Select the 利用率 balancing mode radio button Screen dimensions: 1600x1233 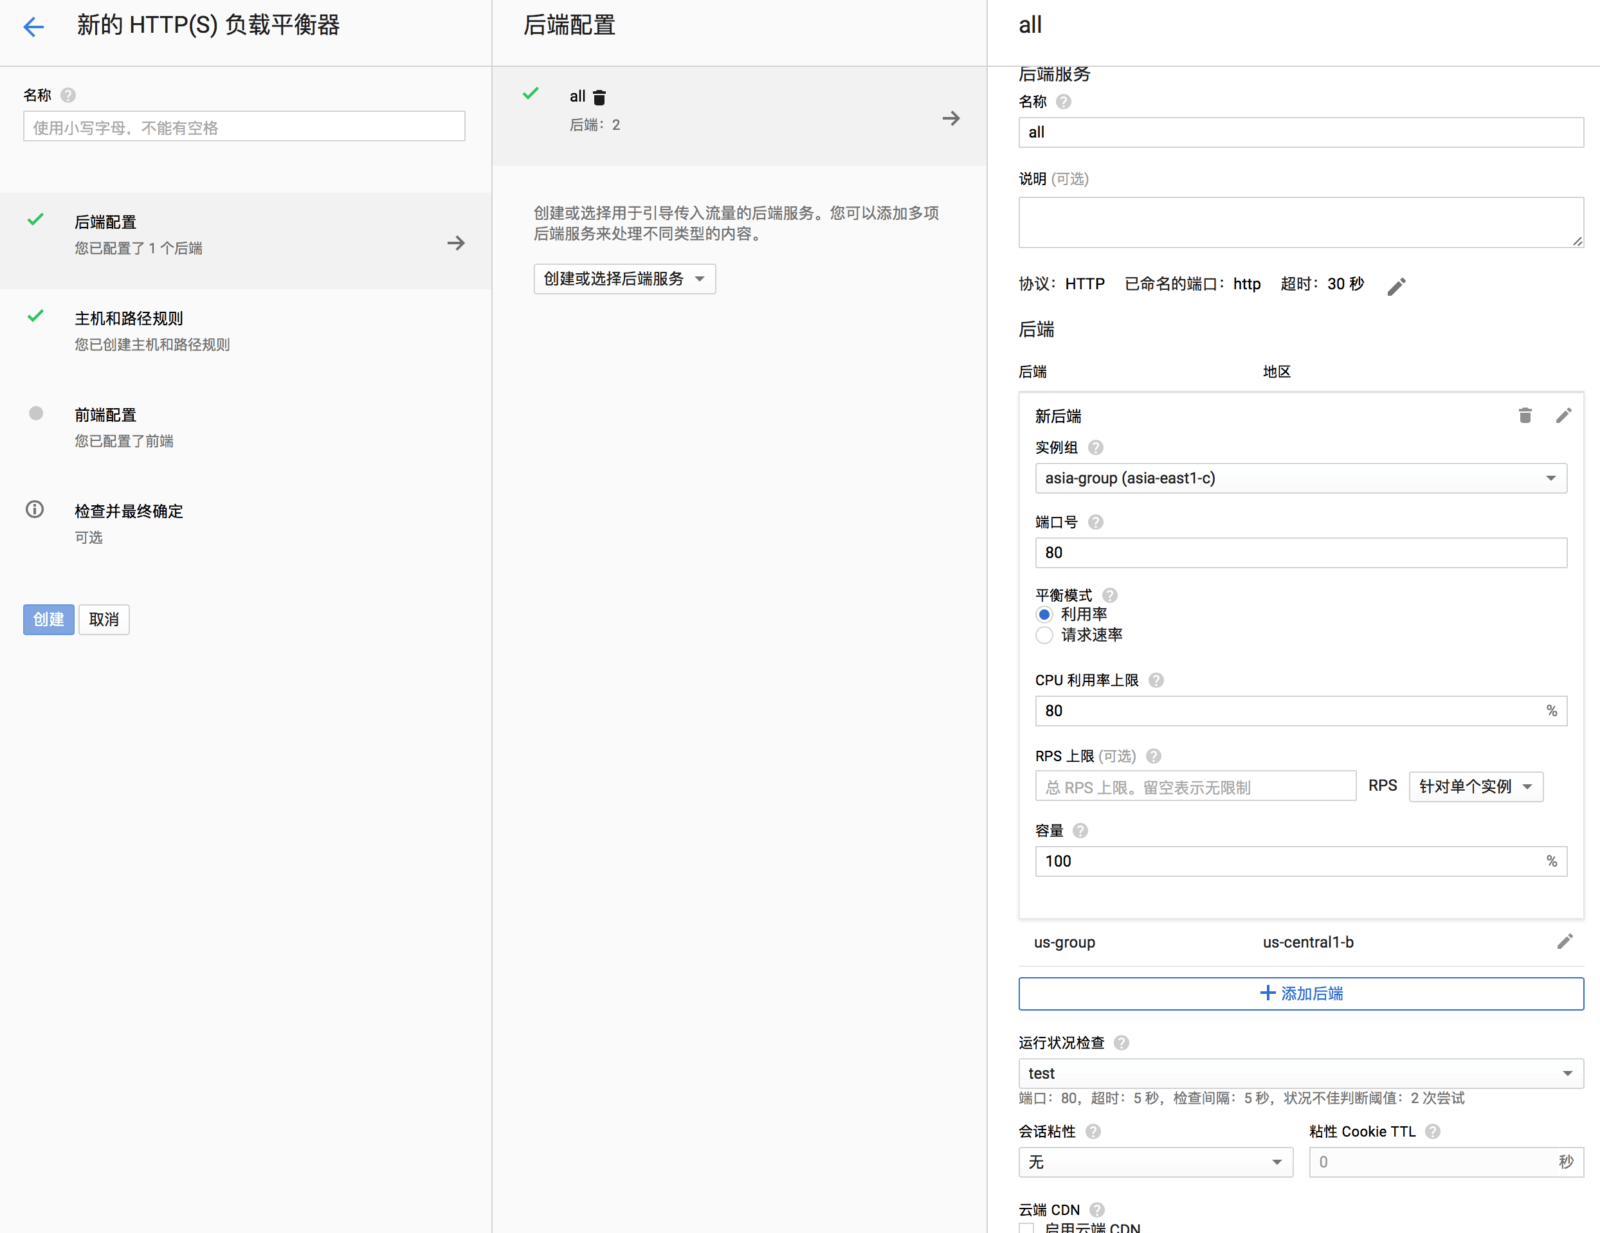click(1045, 615)
